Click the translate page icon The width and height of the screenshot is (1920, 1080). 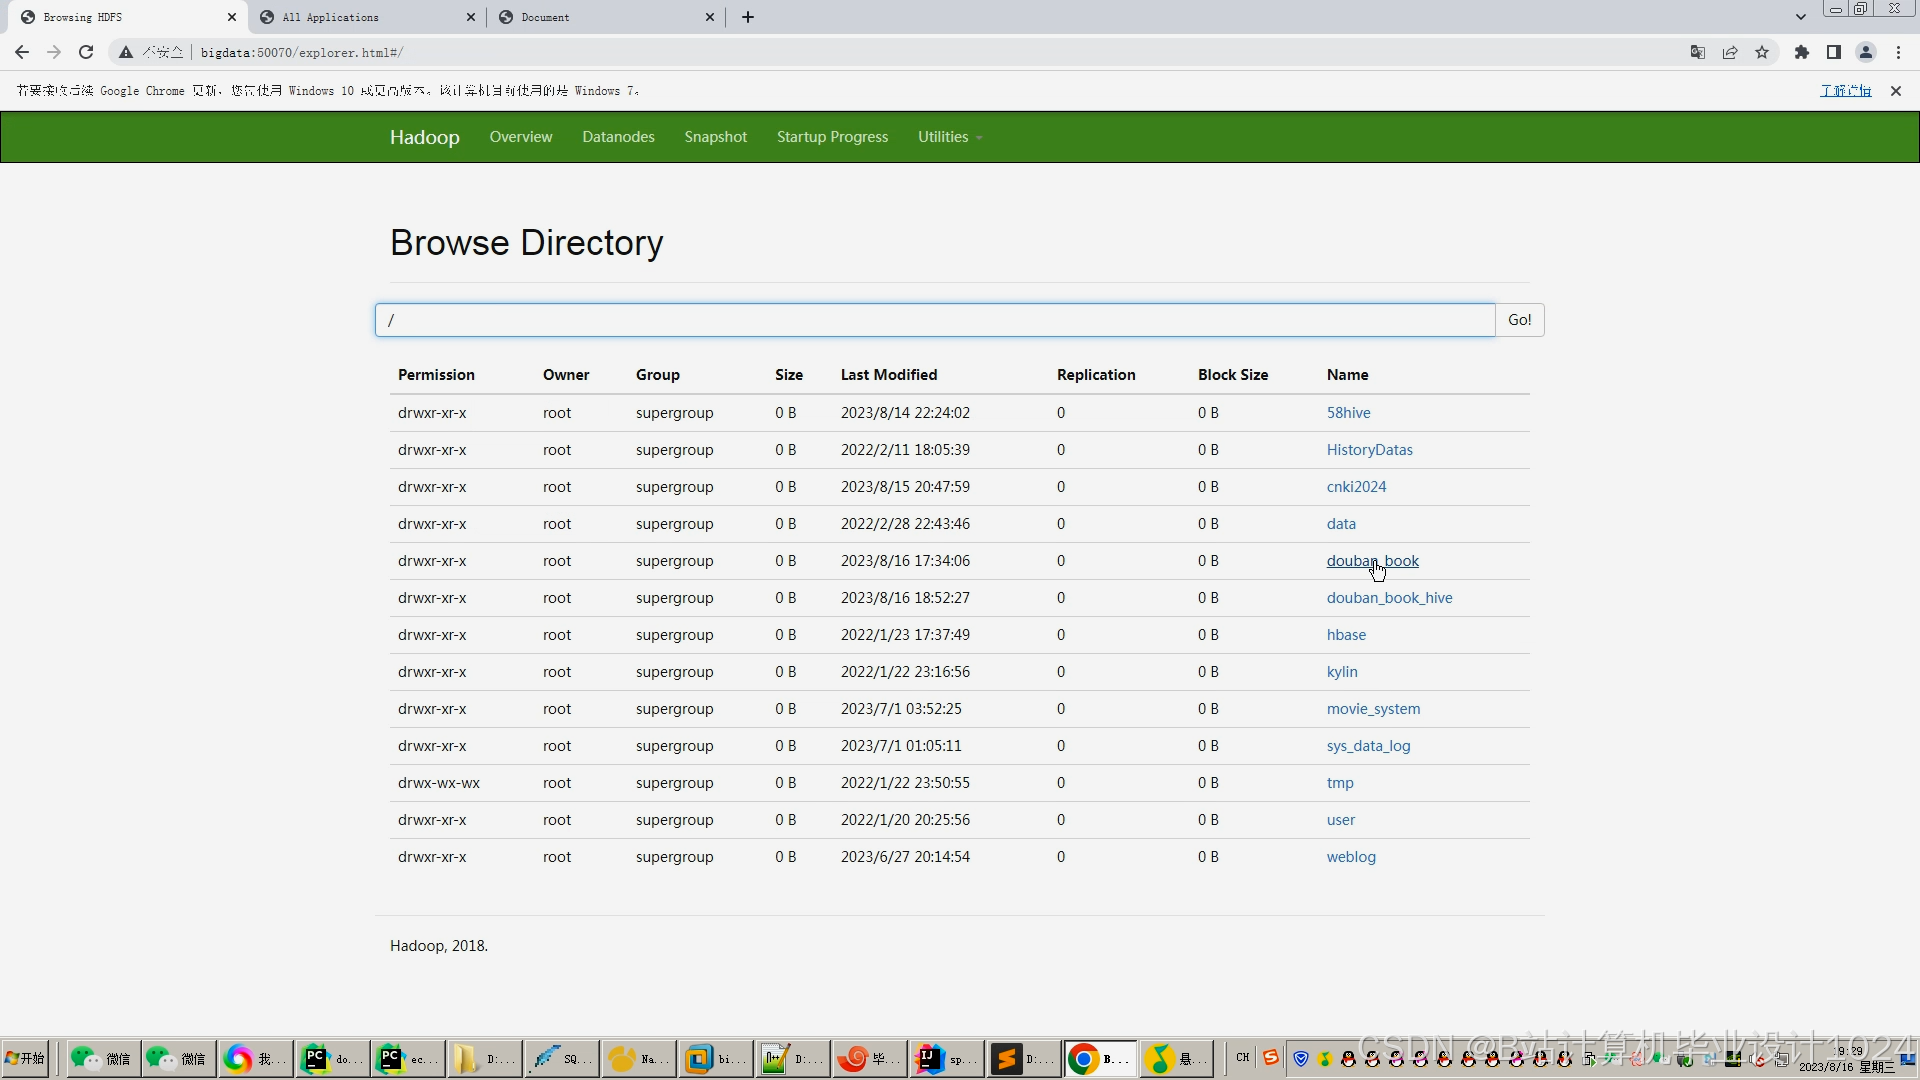[1698, 52]
